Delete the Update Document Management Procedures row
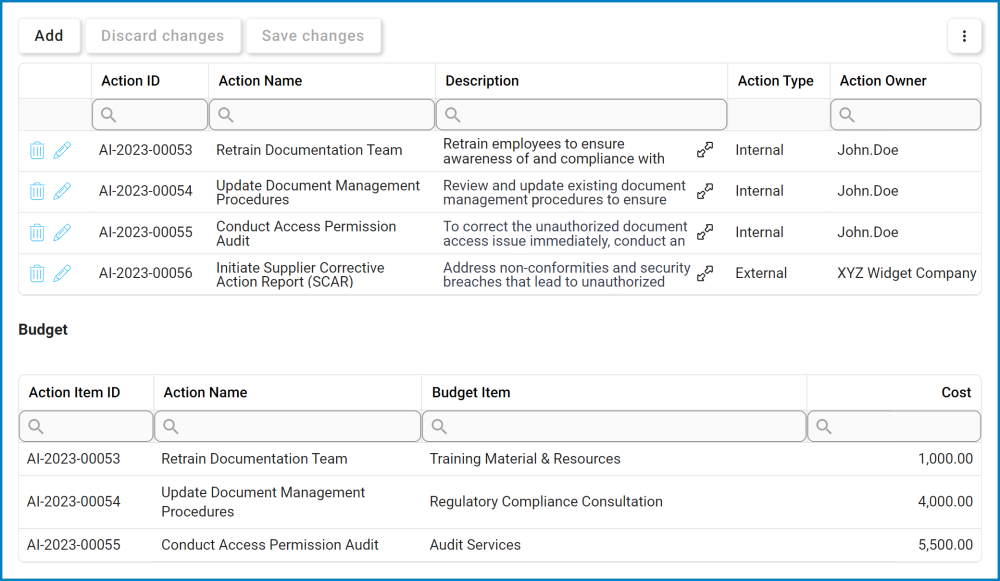Viewport: 1000px width, 581px height. 37,191
